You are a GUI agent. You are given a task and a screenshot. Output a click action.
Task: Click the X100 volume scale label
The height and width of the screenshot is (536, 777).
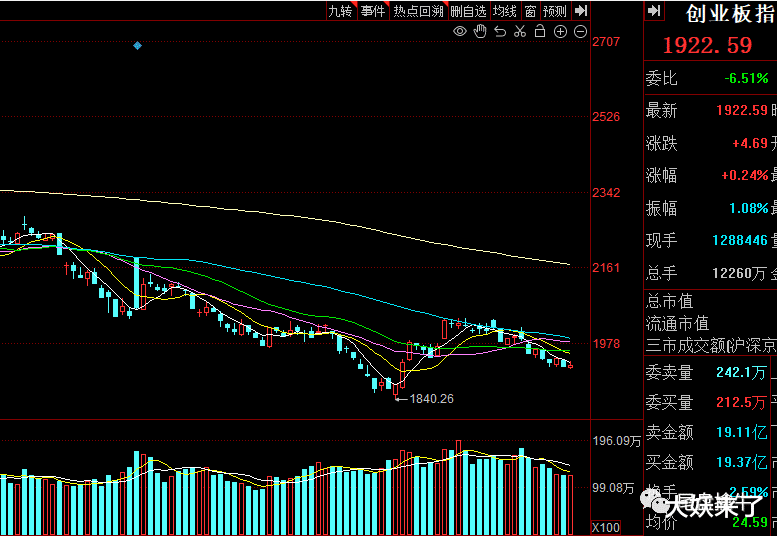click(x=606, y=528)
